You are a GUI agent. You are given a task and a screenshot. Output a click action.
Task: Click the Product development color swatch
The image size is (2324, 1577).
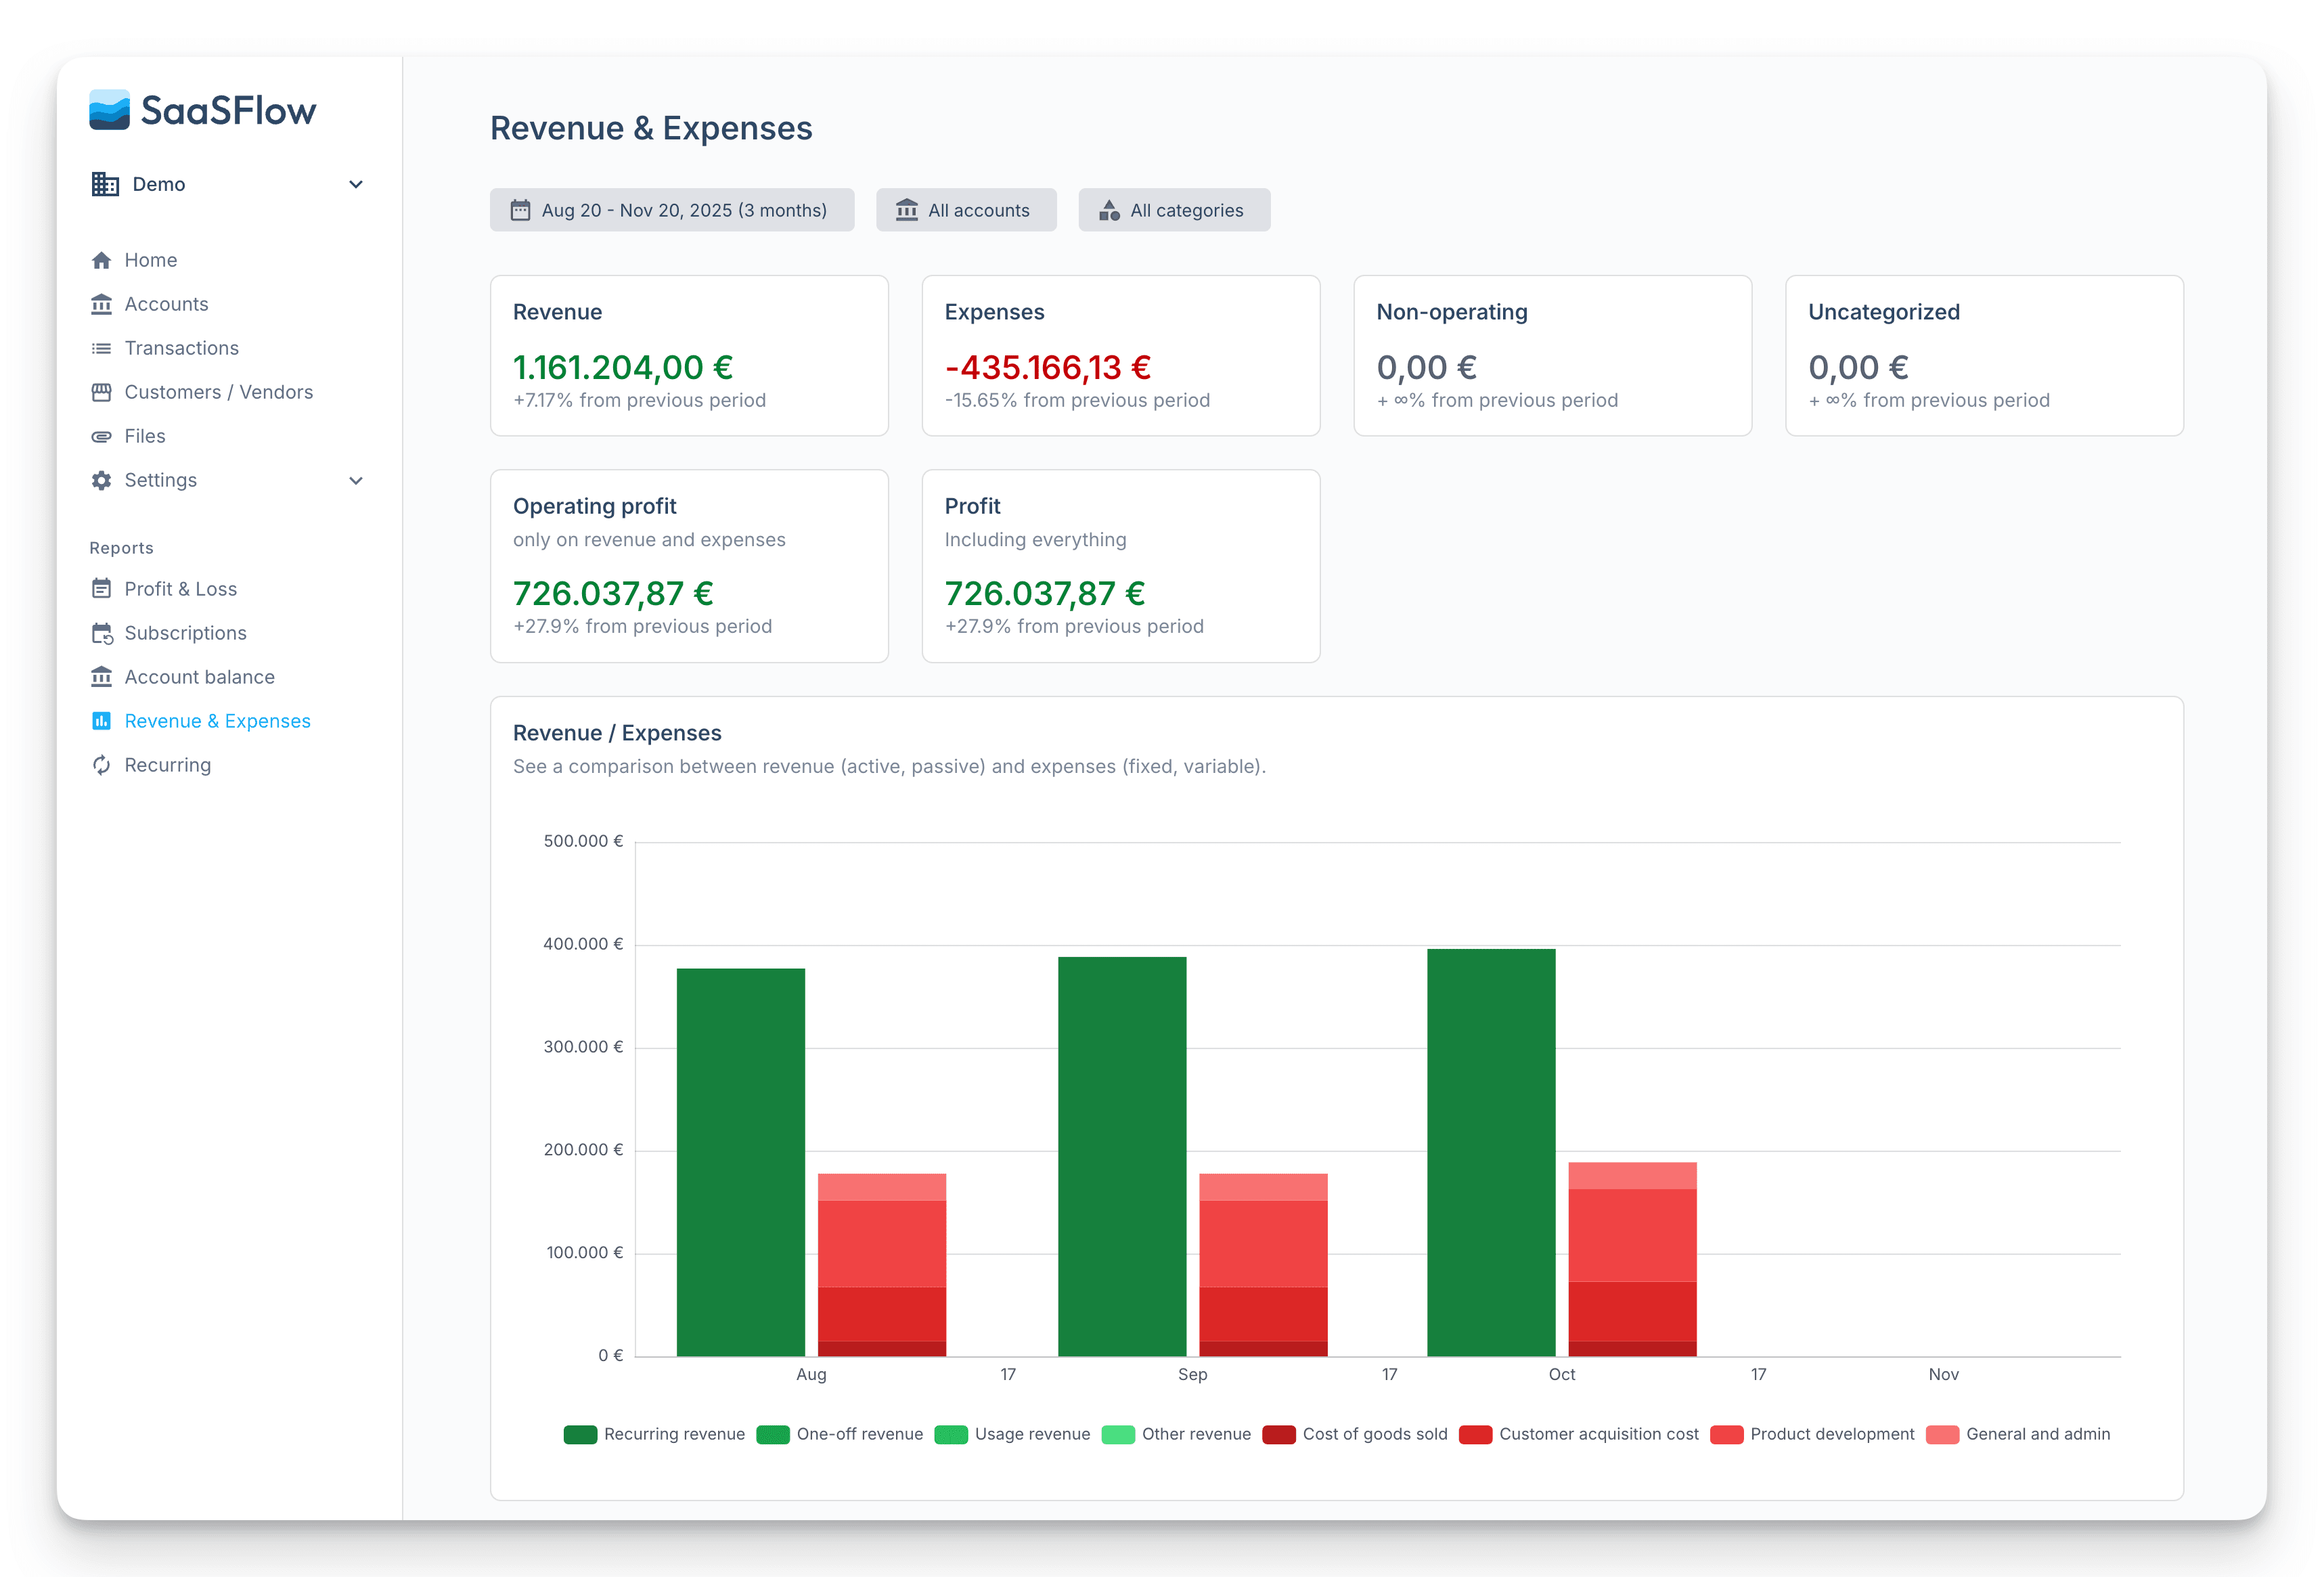click(1726, 1434)
